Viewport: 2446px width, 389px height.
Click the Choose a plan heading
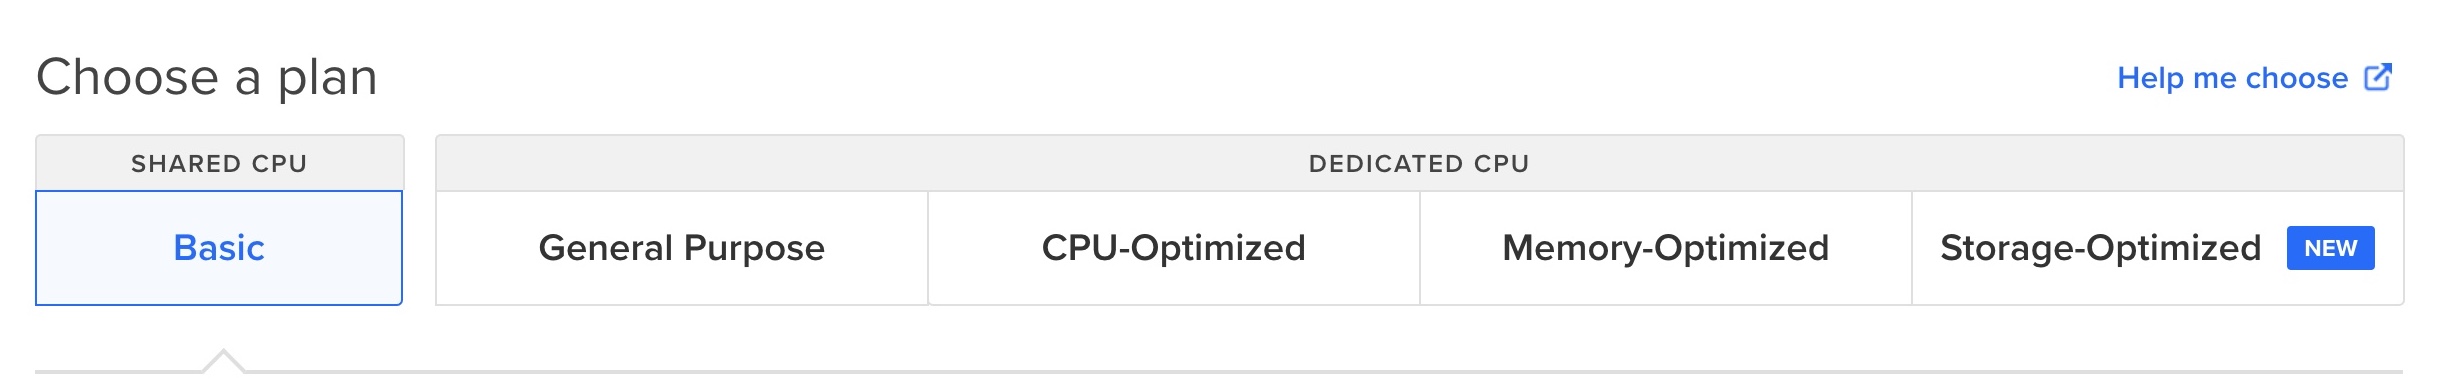click(207, 77)
